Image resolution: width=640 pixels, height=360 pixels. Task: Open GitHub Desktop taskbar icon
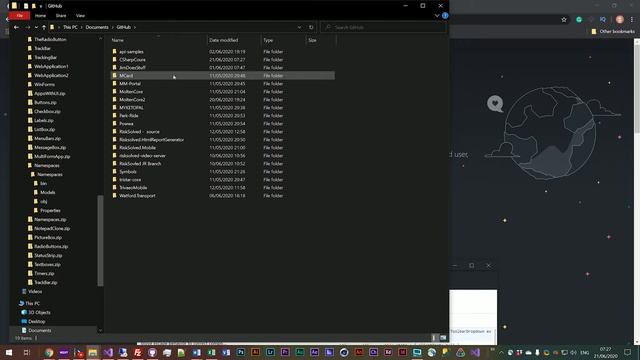pyautogui.click(x=152, y=352)
